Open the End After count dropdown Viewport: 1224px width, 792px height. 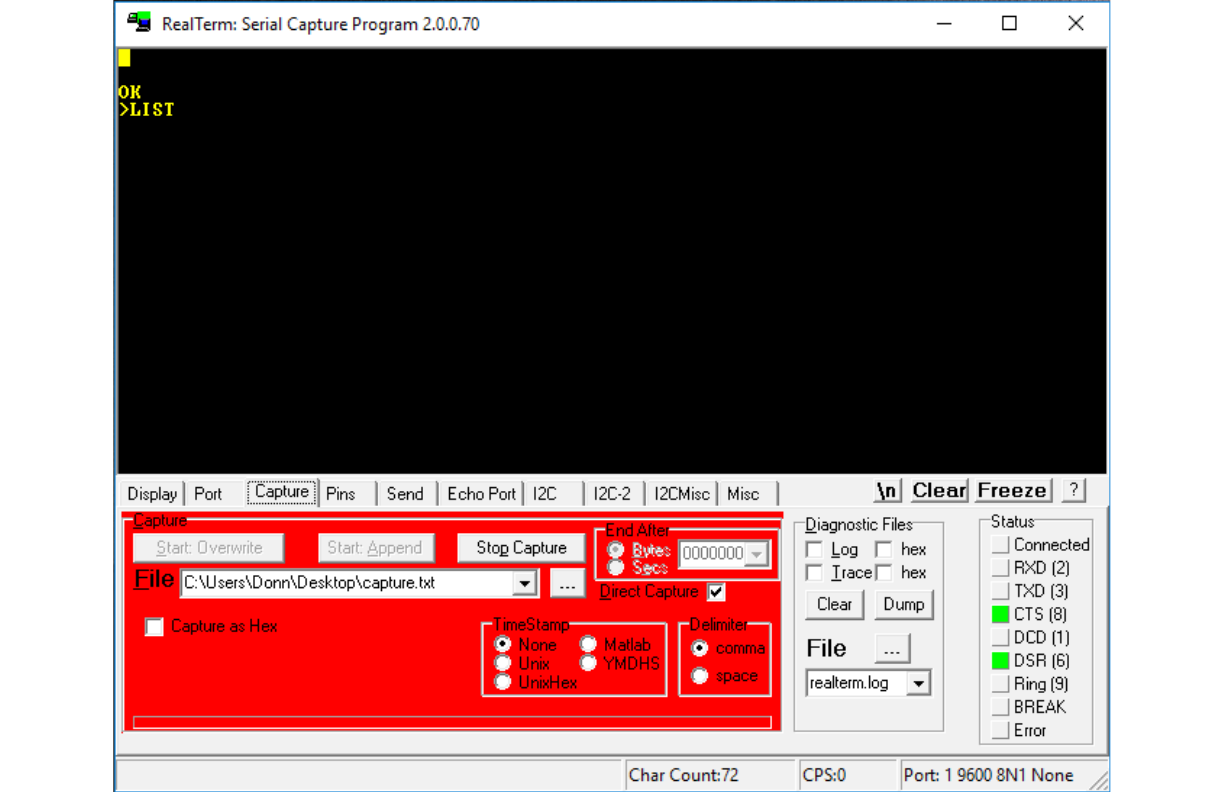point(756,554)
